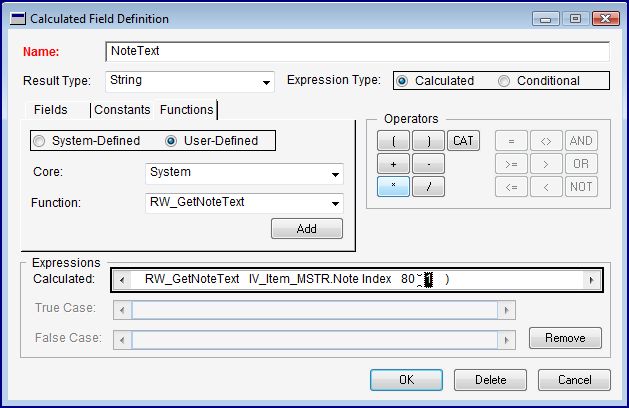Viewport: 629px width, 408px height.
Task: Click the close parenthesis operator button
Action: pyautogui.click(x=428, y=141)
